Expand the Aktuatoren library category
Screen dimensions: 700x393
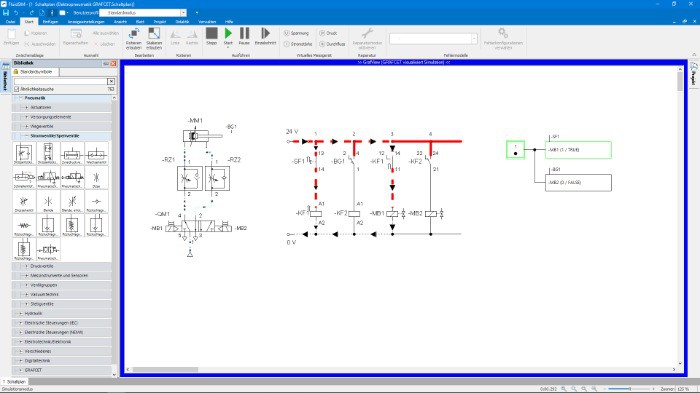pyautogui.click(x=26, y=107)
